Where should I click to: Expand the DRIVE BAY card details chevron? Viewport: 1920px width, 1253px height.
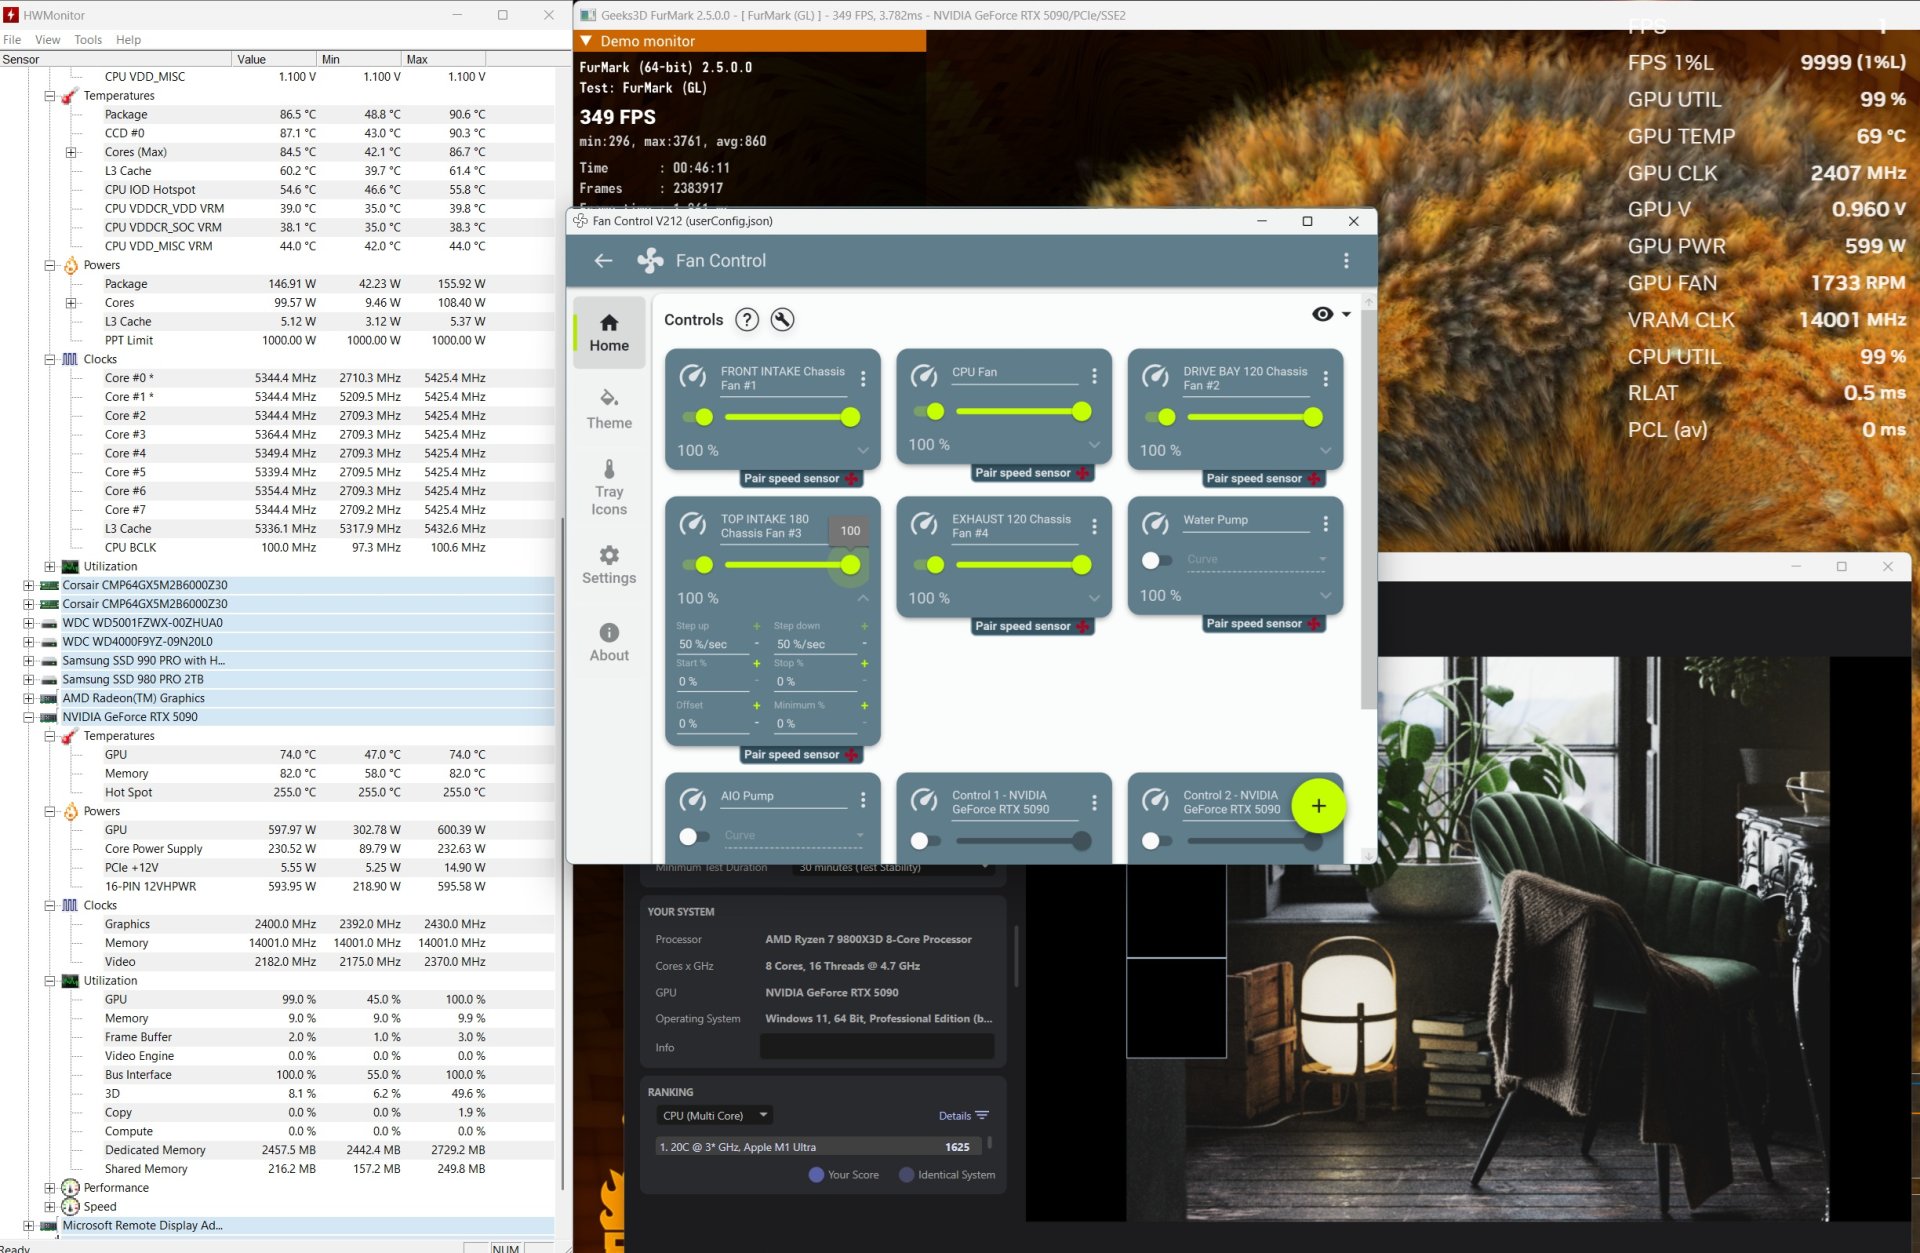(1325, 450)
